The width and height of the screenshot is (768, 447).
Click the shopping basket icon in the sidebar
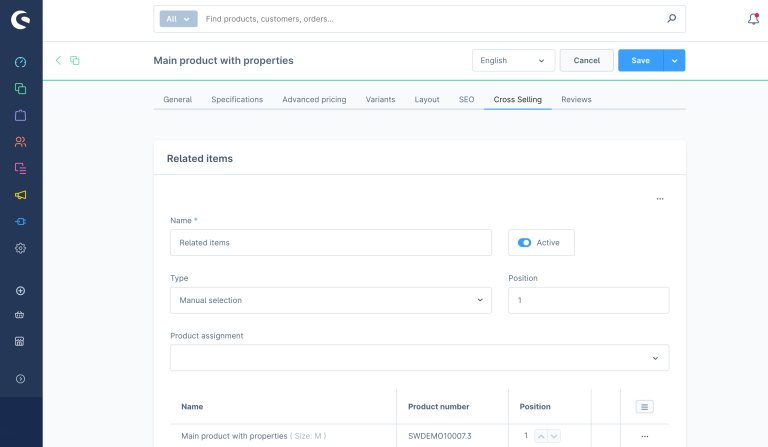(20, 315)
